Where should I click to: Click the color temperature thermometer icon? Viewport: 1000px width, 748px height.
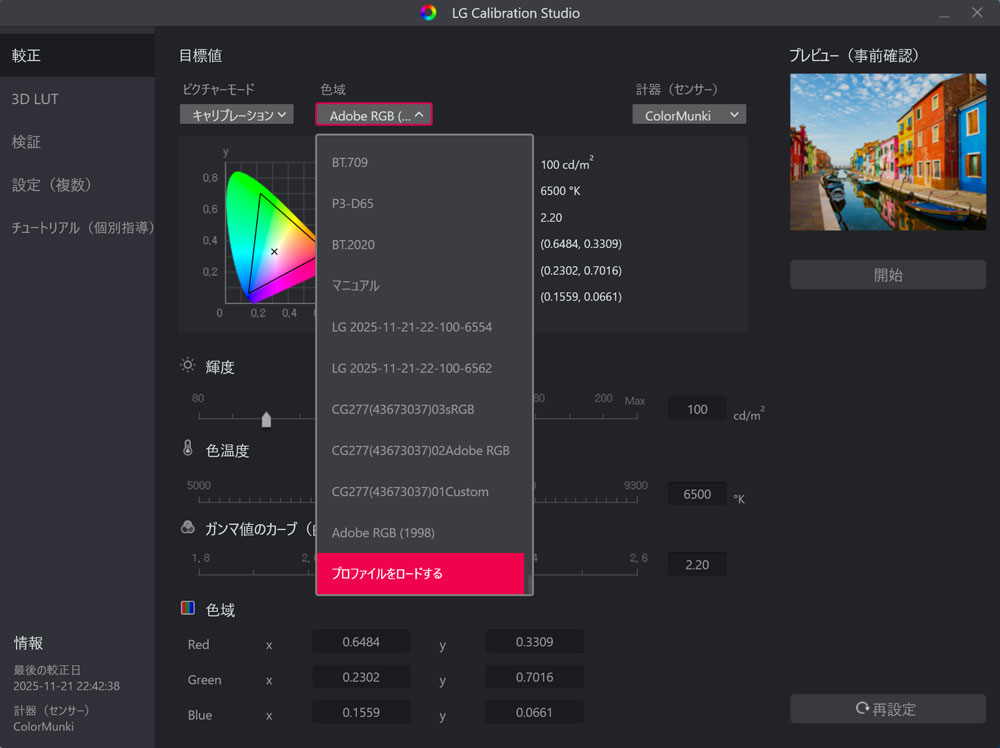(187, 448)
